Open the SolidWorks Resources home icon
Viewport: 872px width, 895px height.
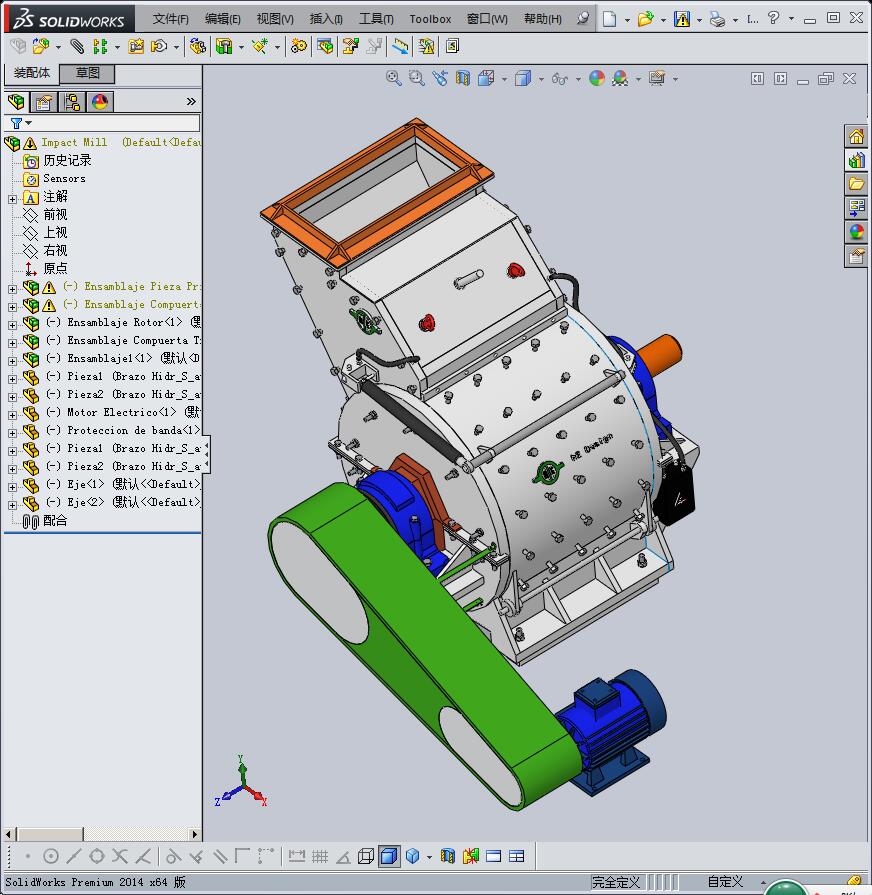coord(856,137)
